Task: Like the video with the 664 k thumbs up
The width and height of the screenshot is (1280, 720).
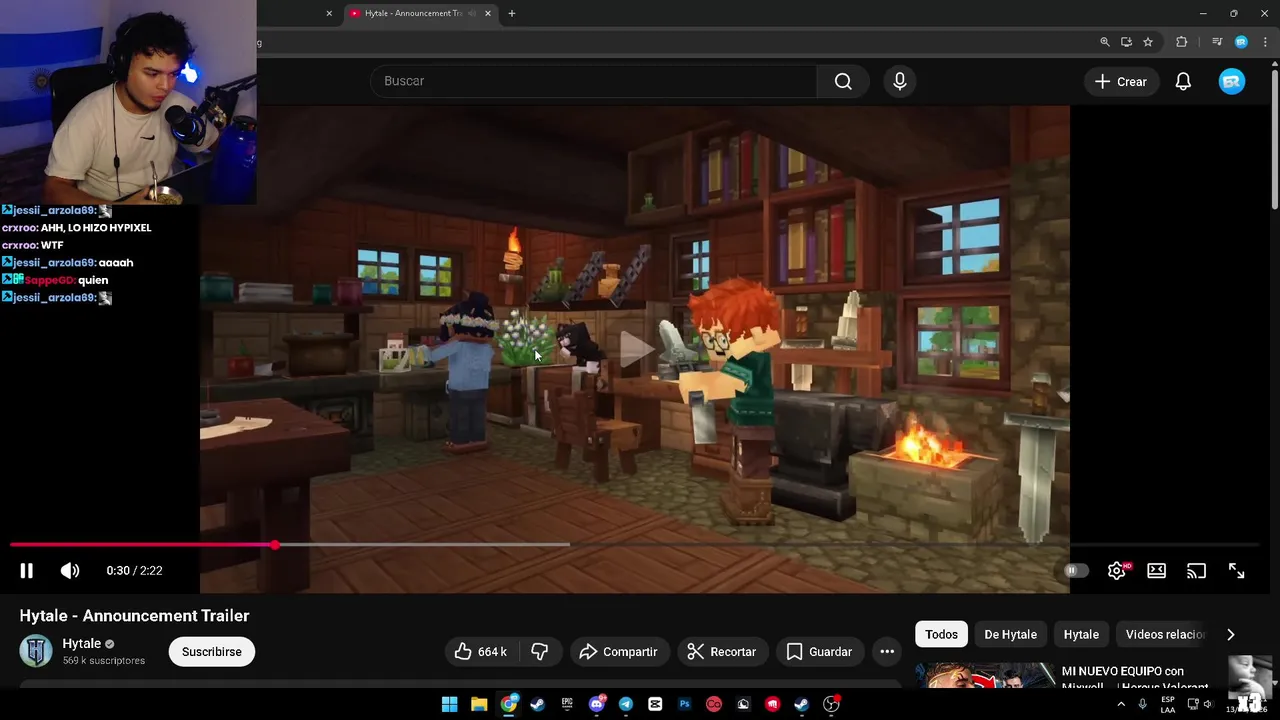Action: point(481,651)
